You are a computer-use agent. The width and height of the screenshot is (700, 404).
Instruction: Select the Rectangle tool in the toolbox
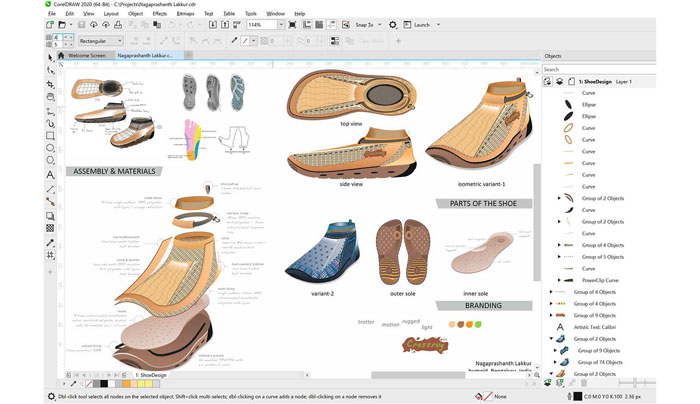(x=51, y=134)
